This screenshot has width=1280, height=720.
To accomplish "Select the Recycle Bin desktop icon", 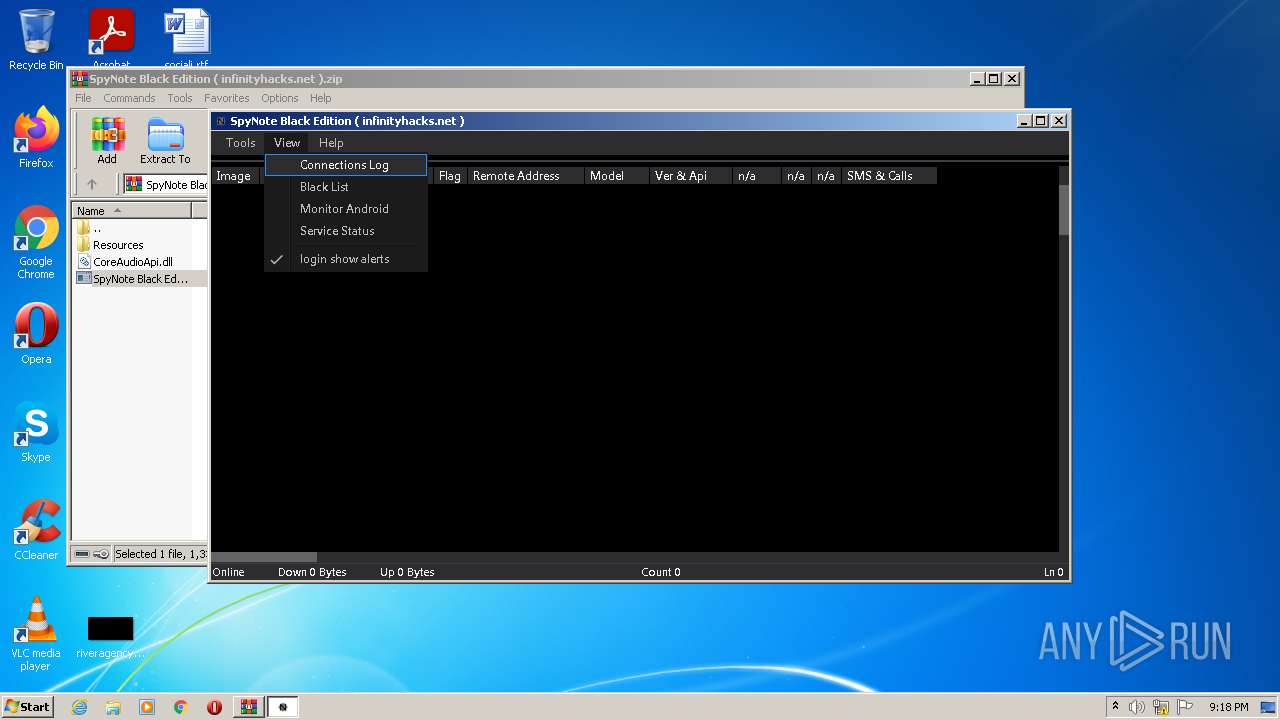I will [36, 40].
